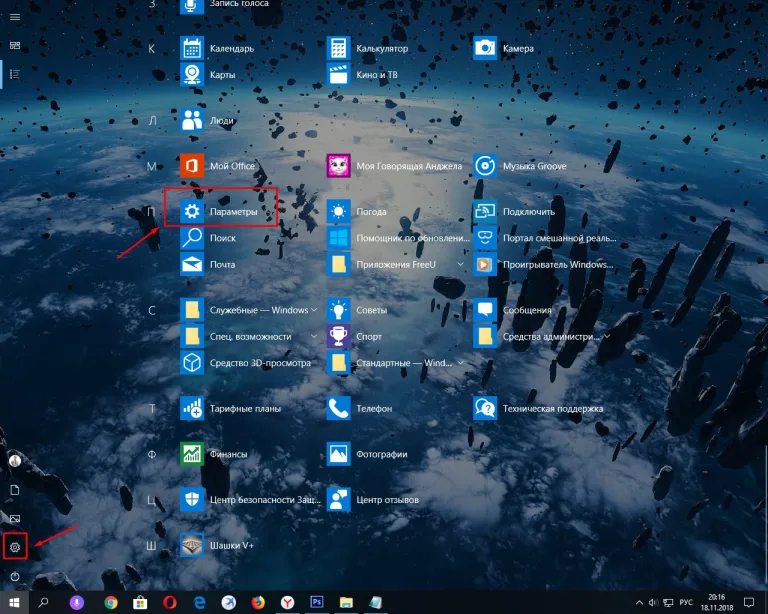Screen dimensions: 768x614
Task: Open Помощник по обновлению Windows
Action: 398,238
